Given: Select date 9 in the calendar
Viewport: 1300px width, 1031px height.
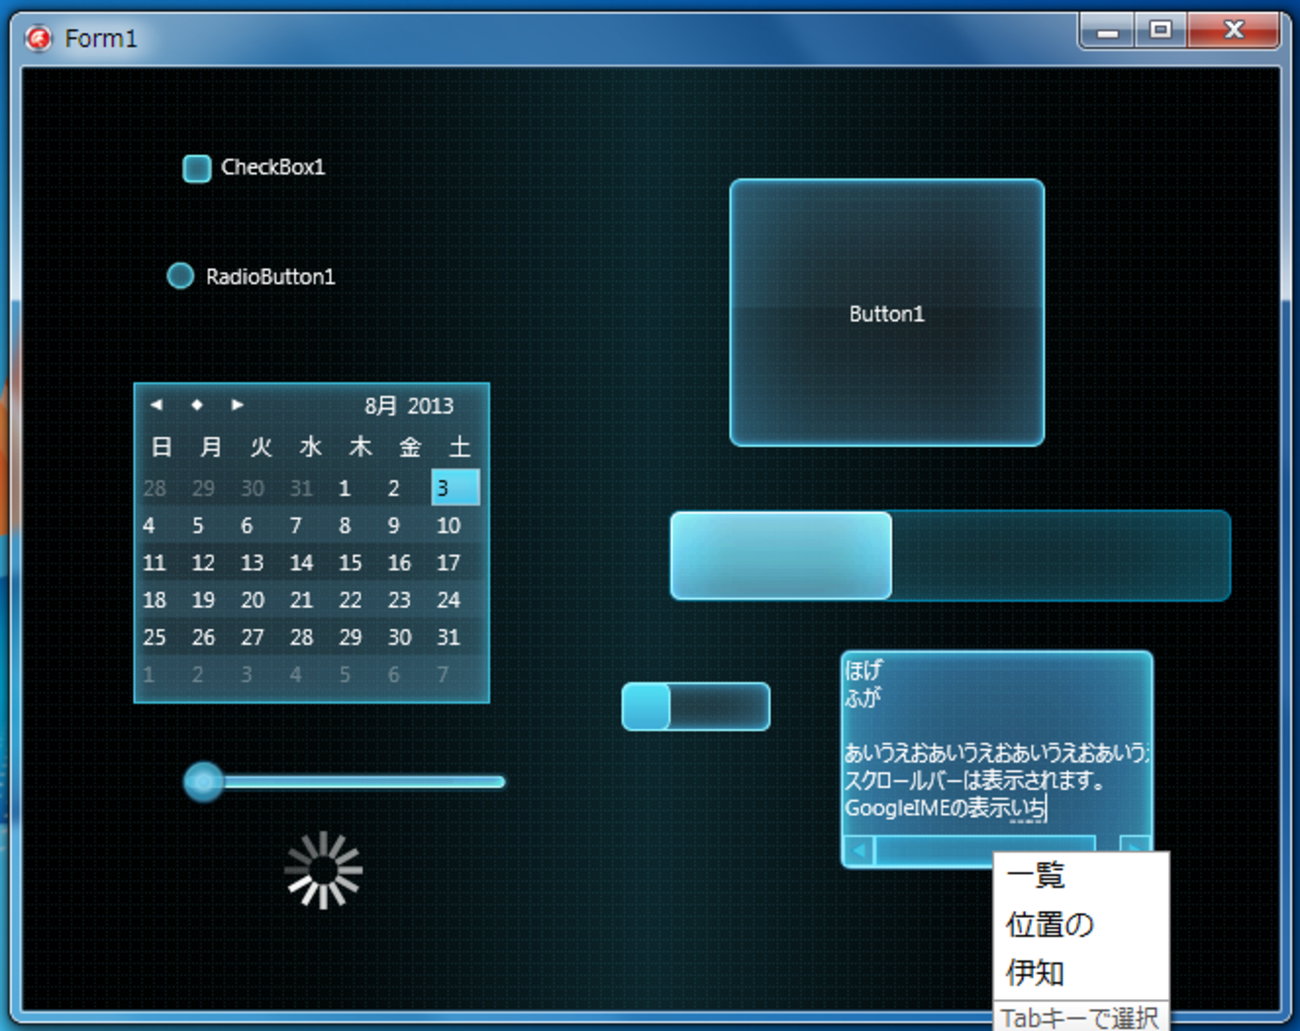Looking at the screenshot, I should 394,526.
